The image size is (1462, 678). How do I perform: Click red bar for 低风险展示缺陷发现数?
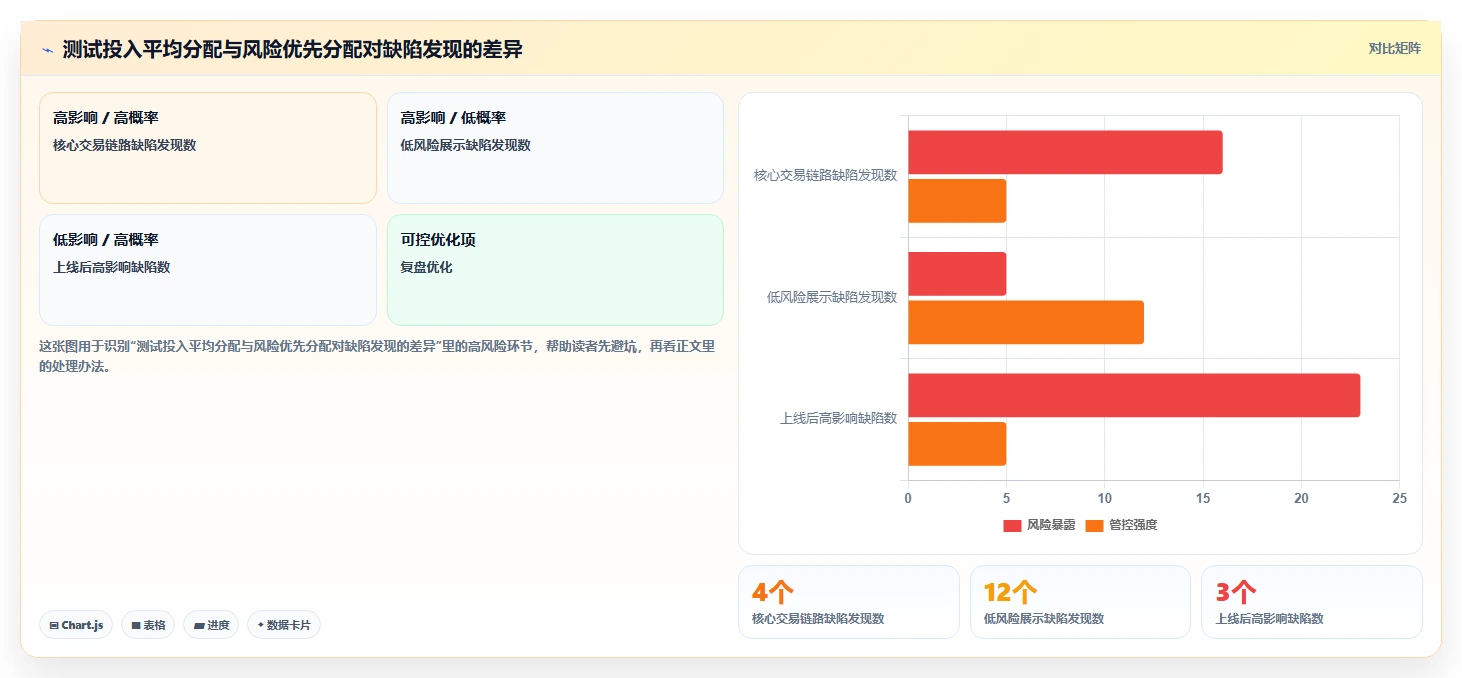[957, 274]
